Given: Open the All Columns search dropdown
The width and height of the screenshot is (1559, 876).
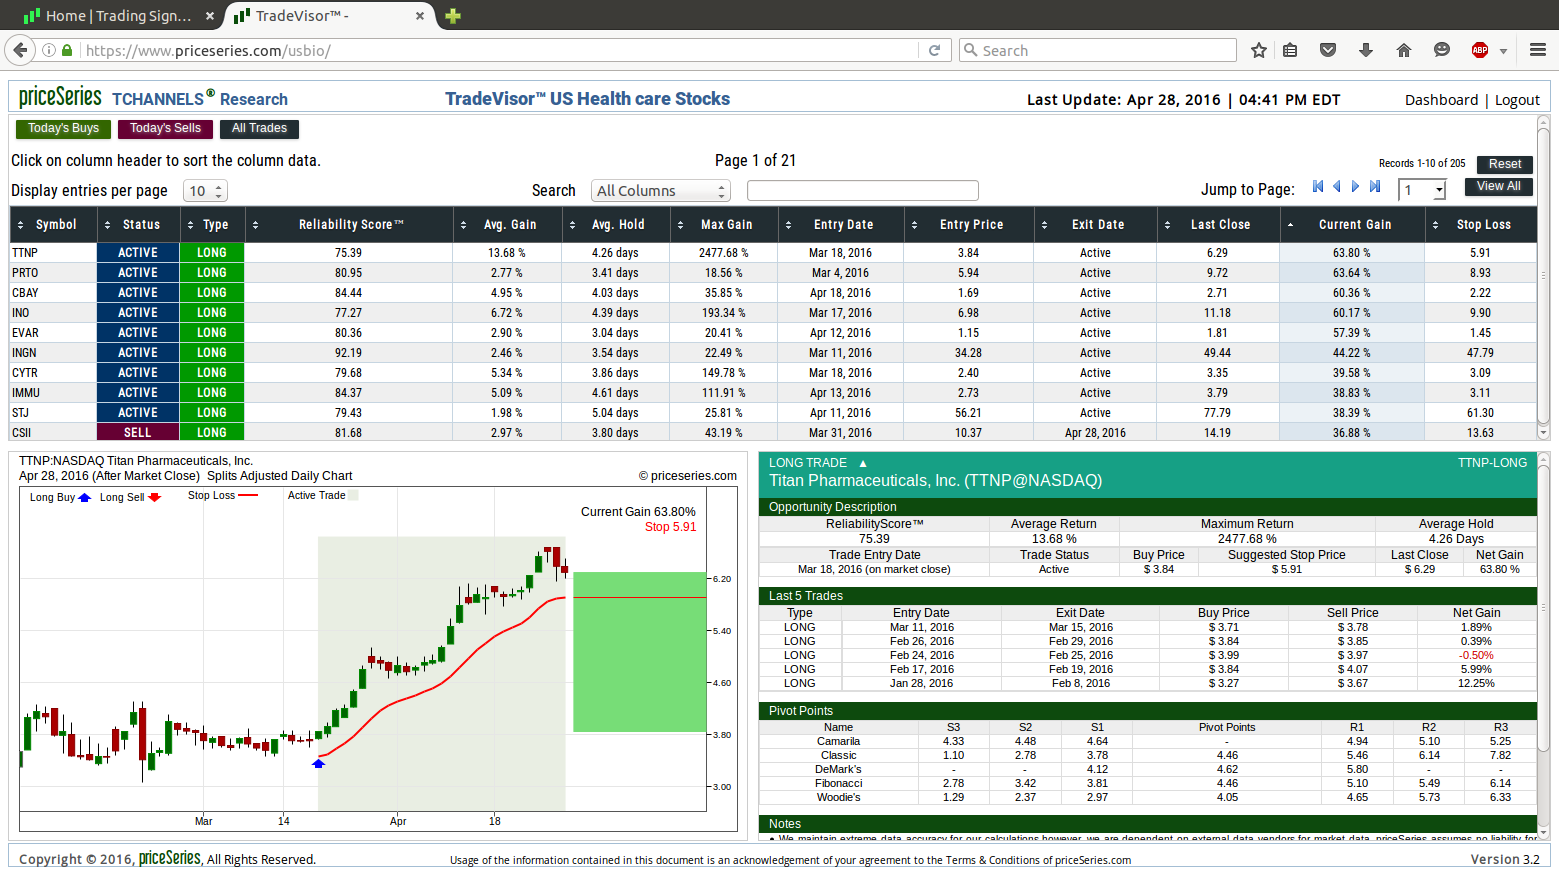Looking at the screenshot, I should [661, 191].
